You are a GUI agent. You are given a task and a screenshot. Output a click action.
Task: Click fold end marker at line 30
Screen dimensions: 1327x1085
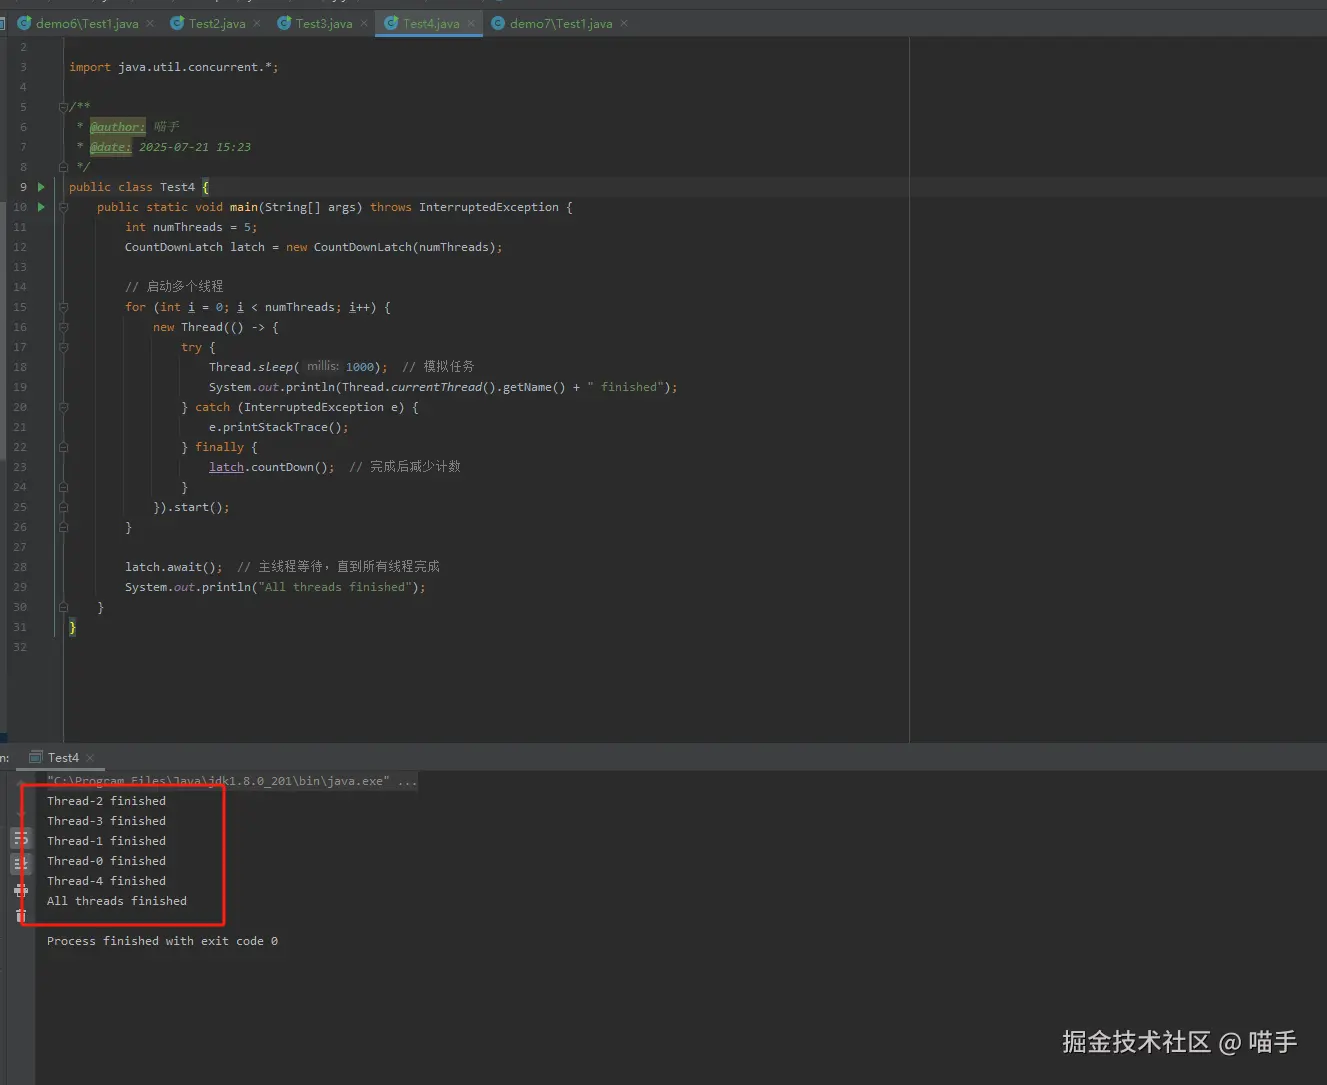tap(63, 607)
